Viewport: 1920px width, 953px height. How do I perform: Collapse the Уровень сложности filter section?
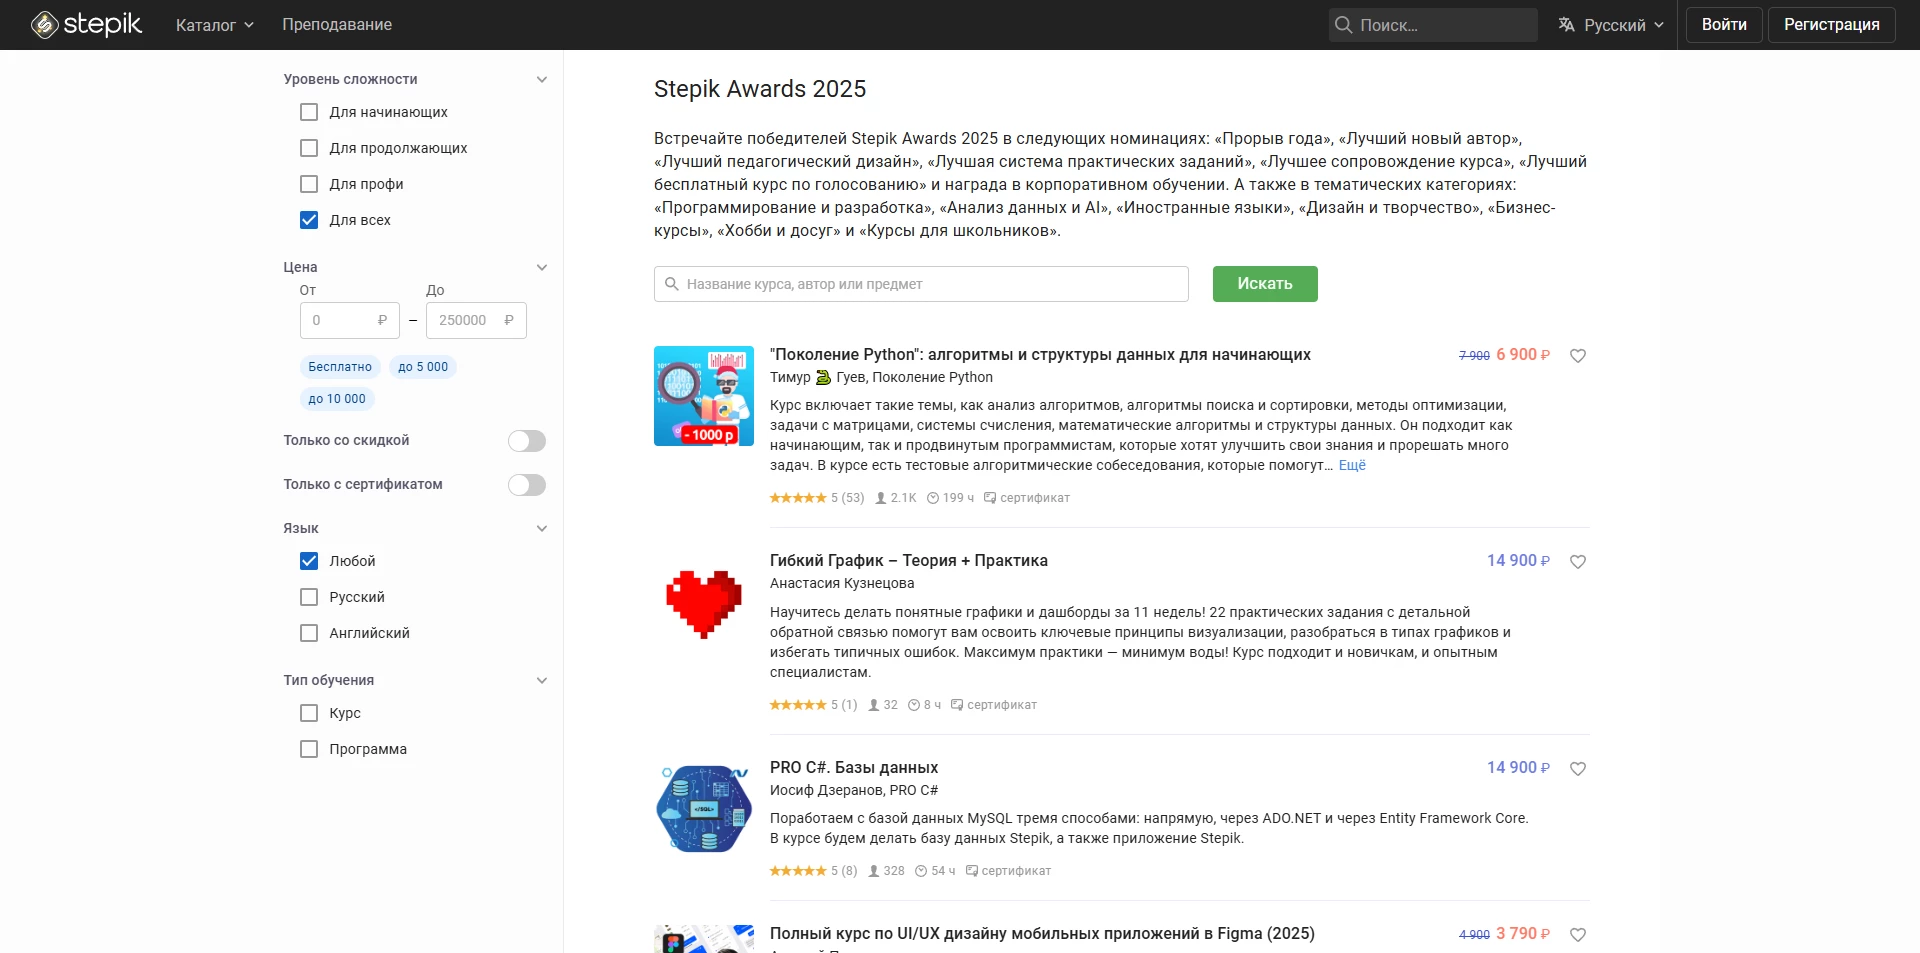click(x=542, y=80)
